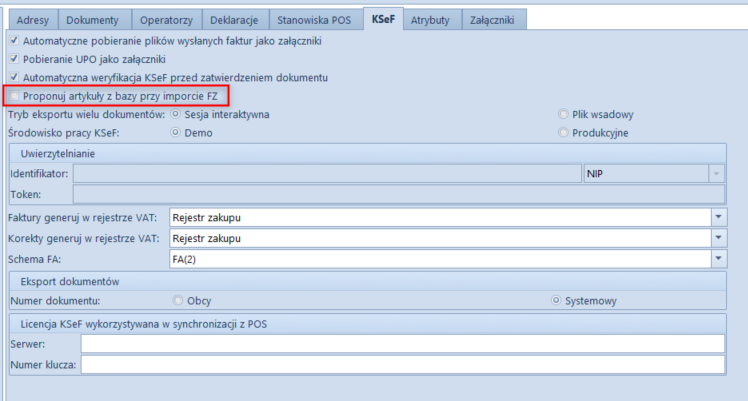Screen dimensions: 748x401
Task: Click the Licencja KSeF section header
Action: pos(368,324)
